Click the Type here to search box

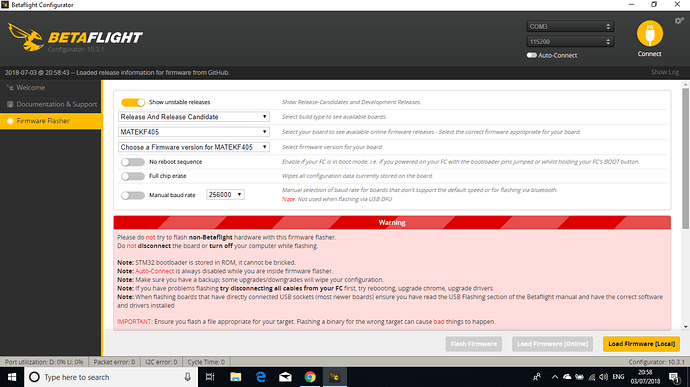pos(110,377)
